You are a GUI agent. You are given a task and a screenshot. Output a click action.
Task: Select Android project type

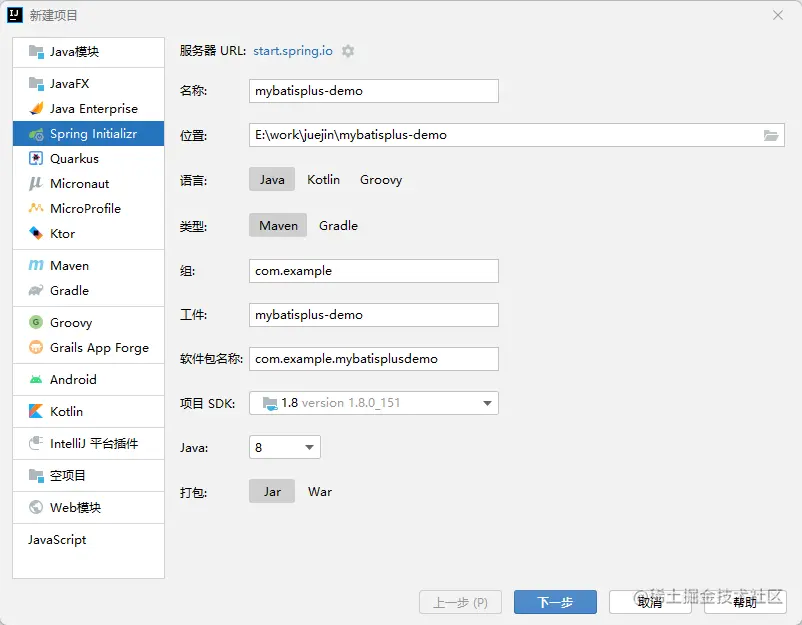[88, 380]
